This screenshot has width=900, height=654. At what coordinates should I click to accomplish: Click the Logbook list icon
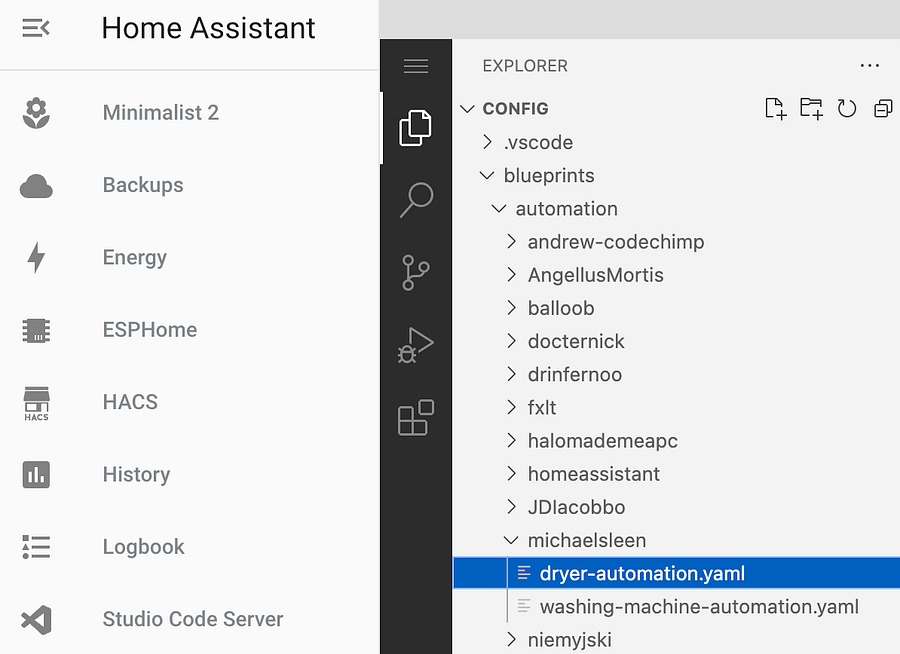tap(36, 547)
